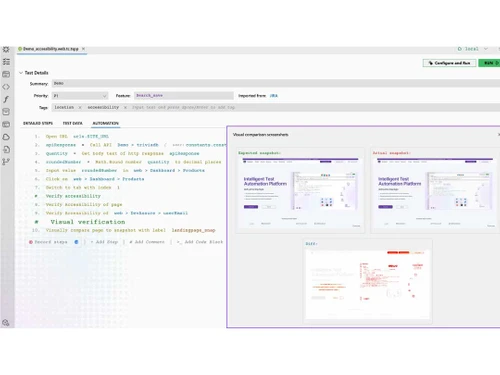Open the git branch icon in sidebar
The height and width of the screenshot is (375, 500).
click(6, 162)
